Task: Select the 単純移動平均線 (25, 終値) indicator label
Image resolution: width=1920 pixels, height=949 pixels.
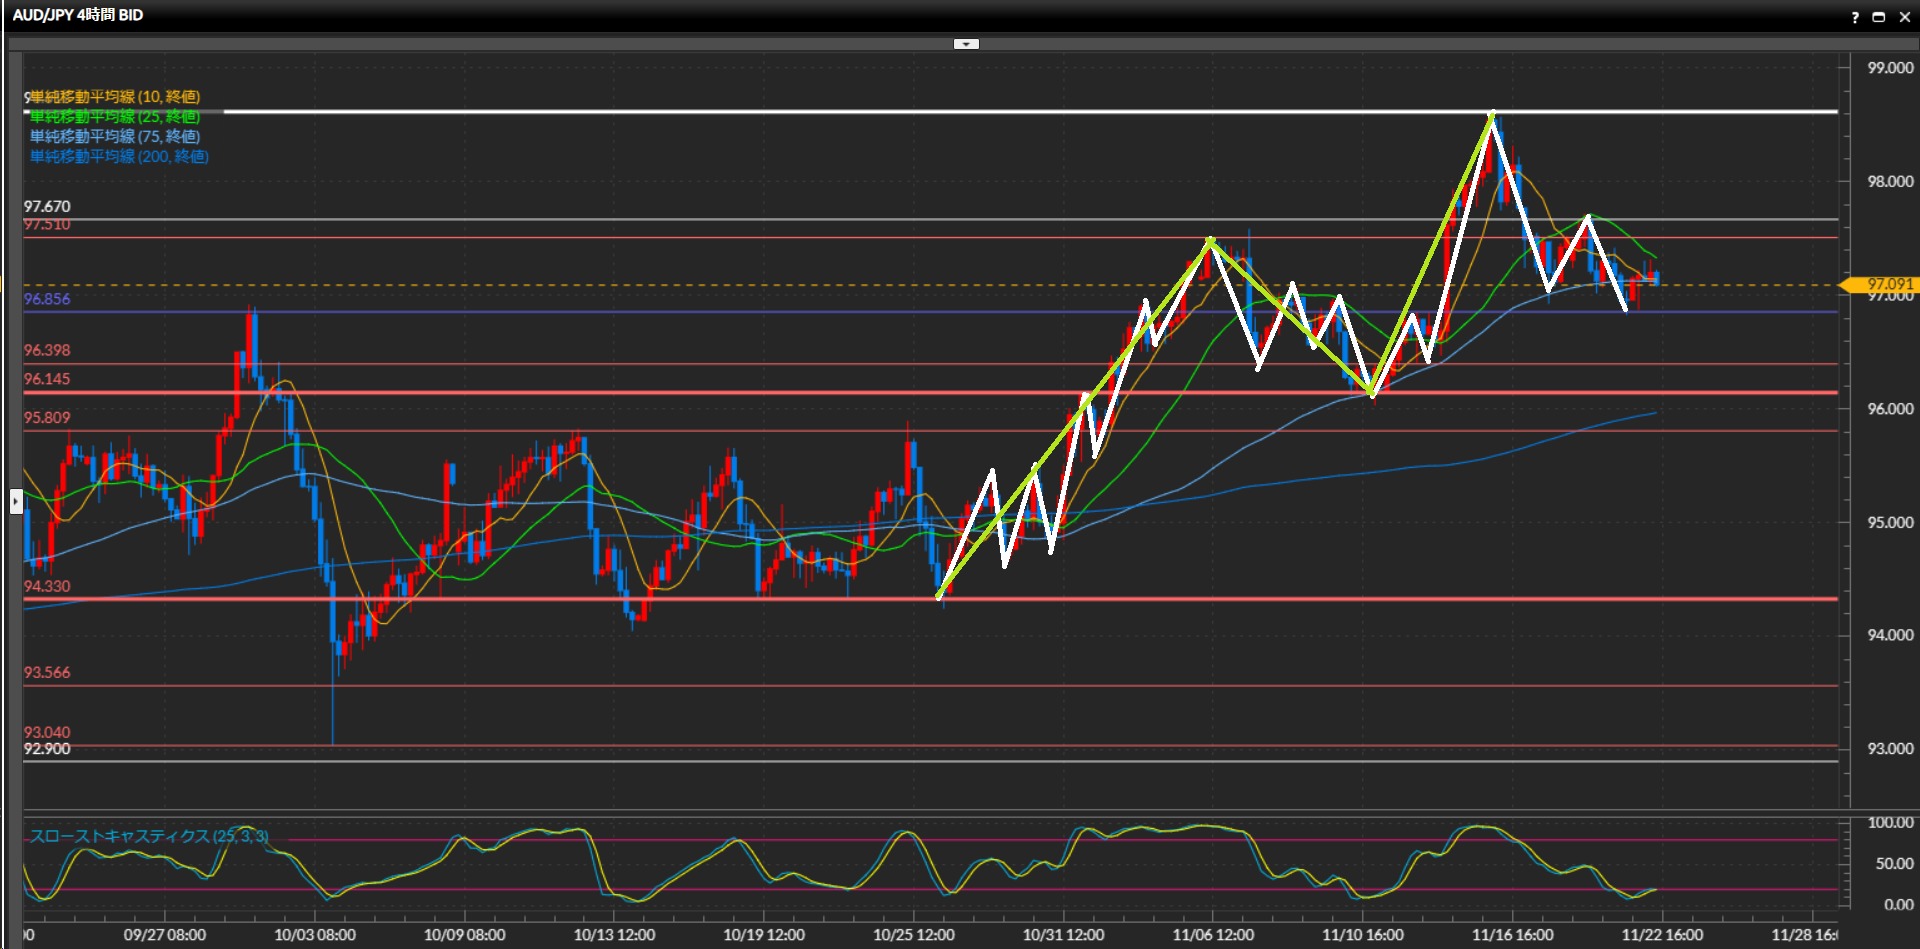Action: [x=115, y=117]
